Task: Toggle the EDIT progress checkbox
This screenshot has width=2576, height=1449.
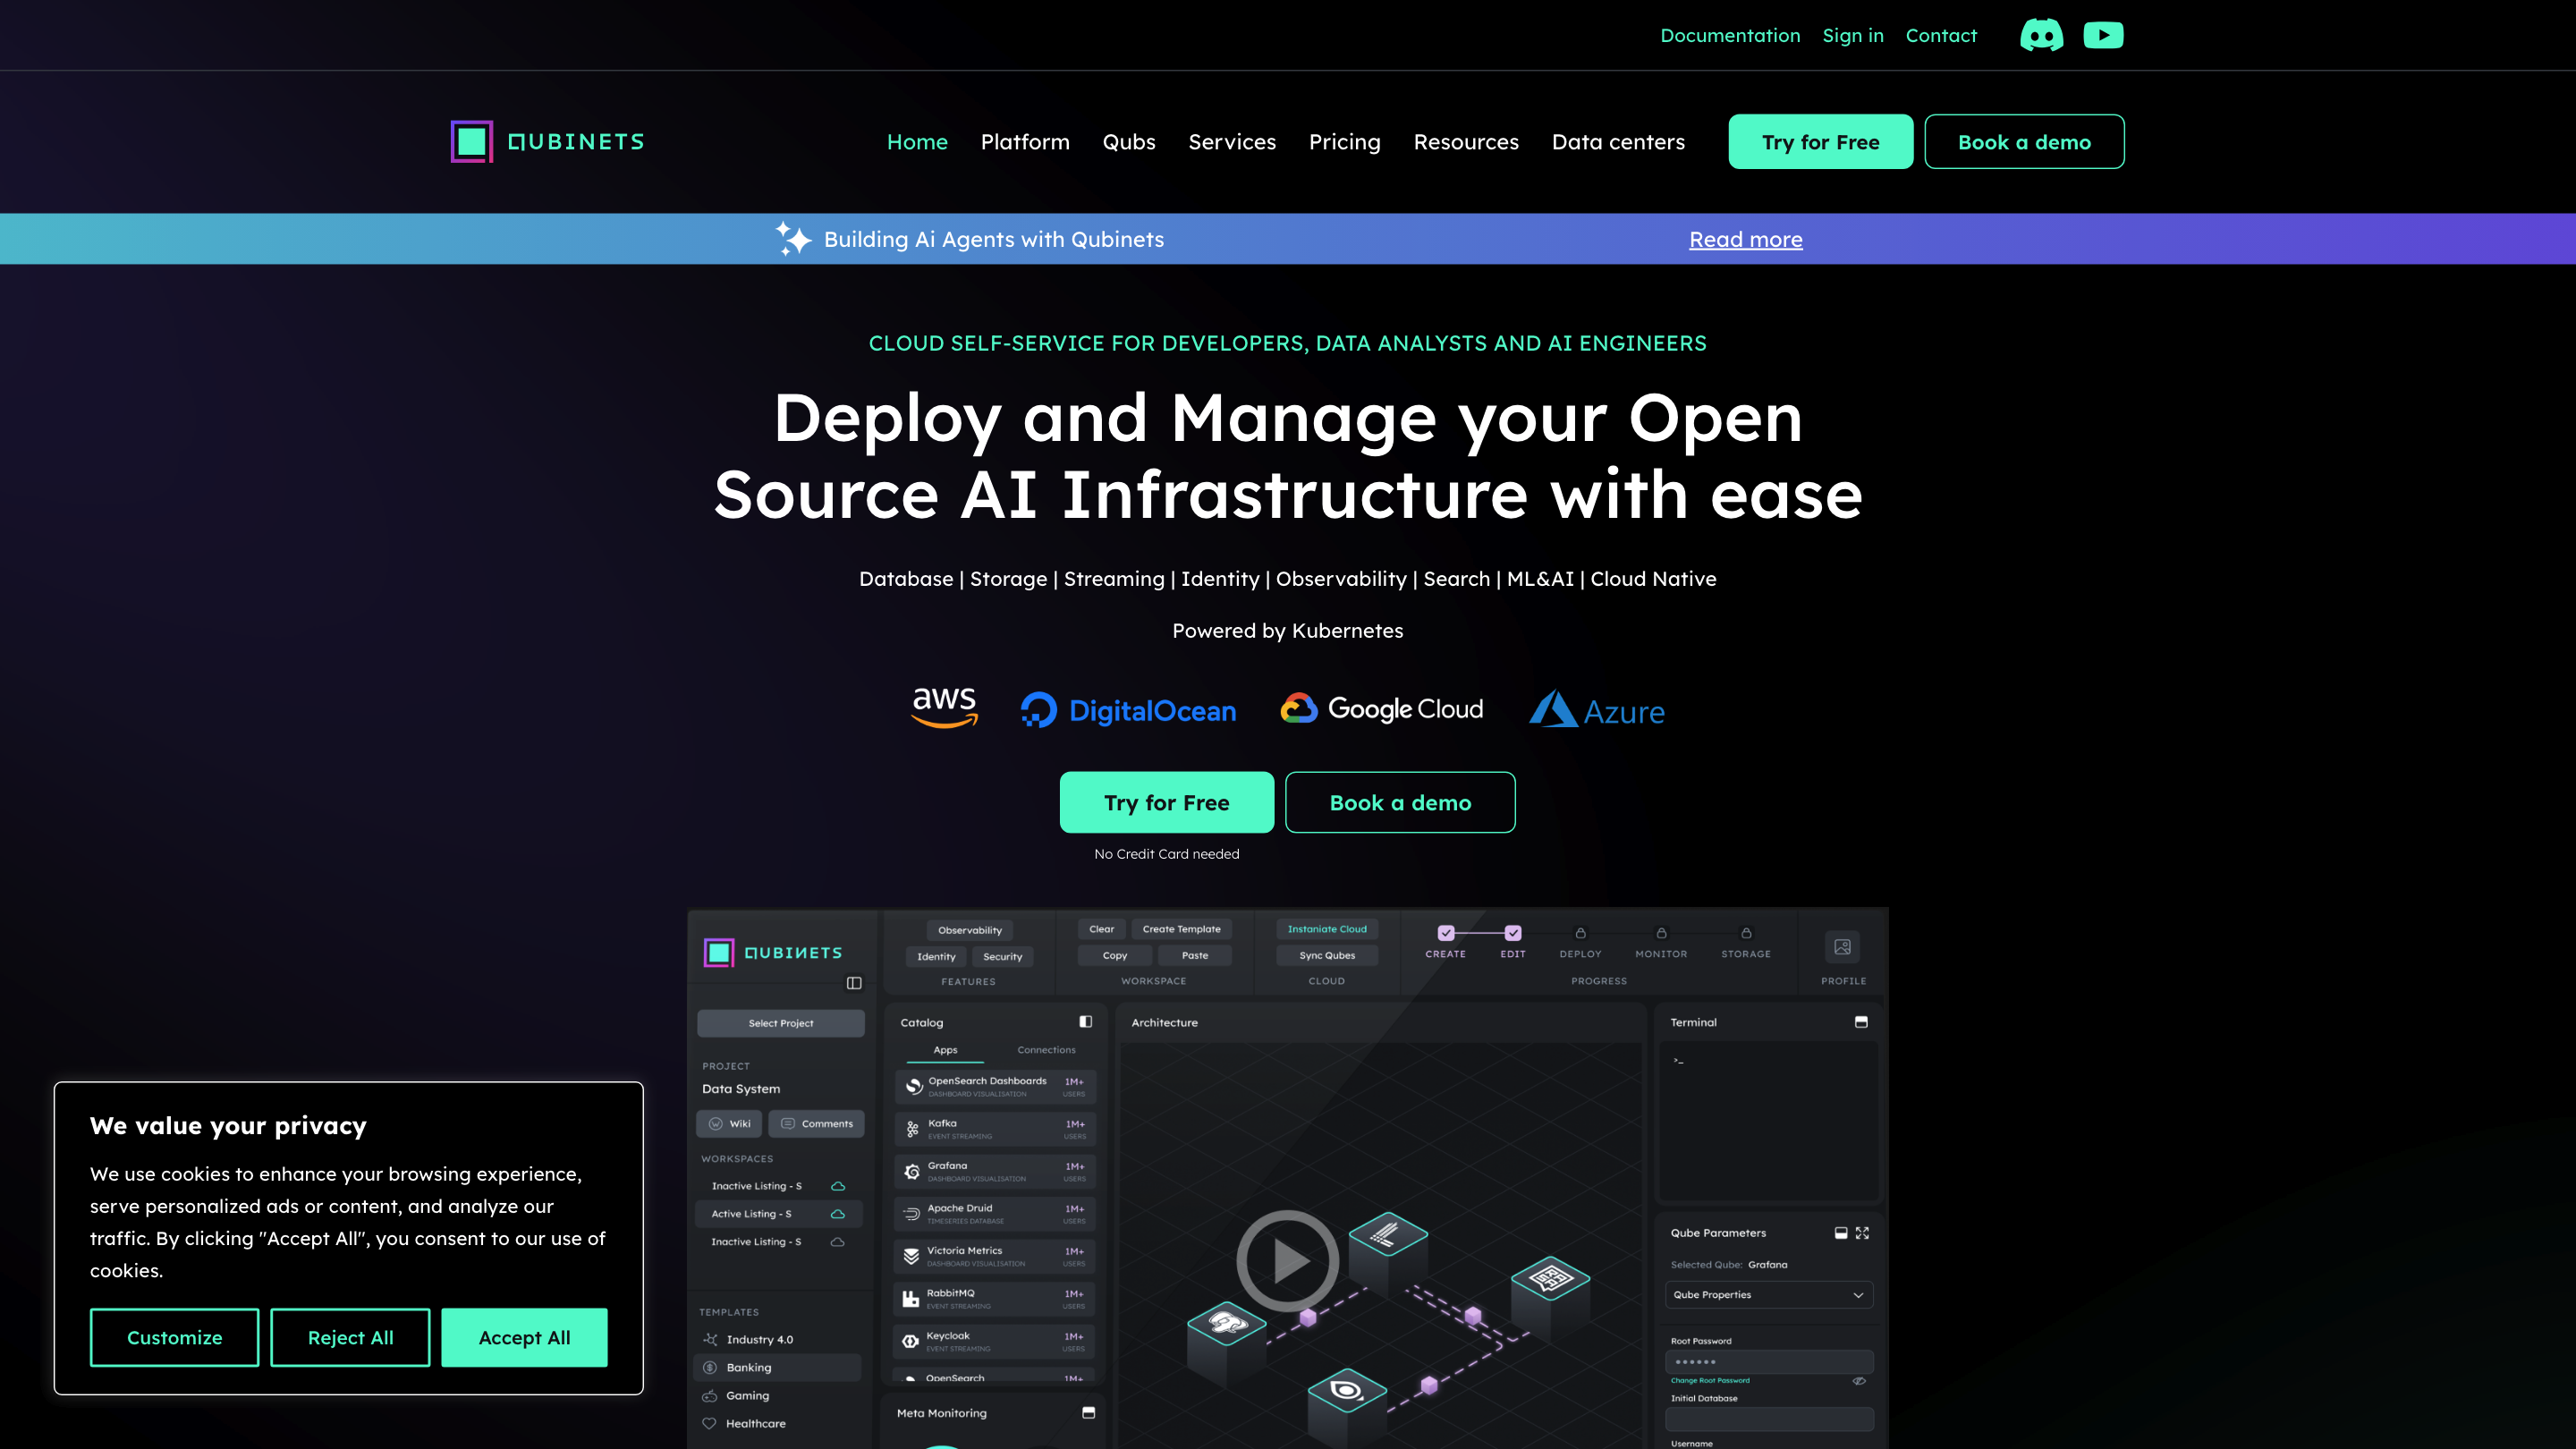Action: point(1513,933)
